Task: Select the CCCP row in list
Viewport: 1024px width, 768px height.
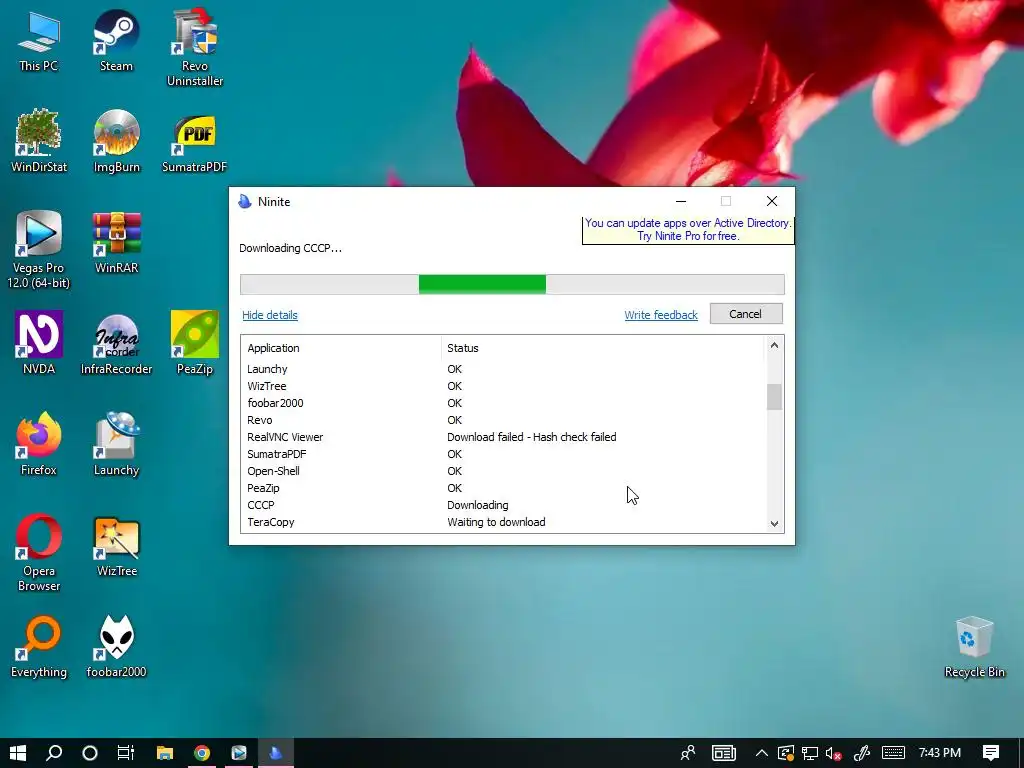Action: point(503,505)
